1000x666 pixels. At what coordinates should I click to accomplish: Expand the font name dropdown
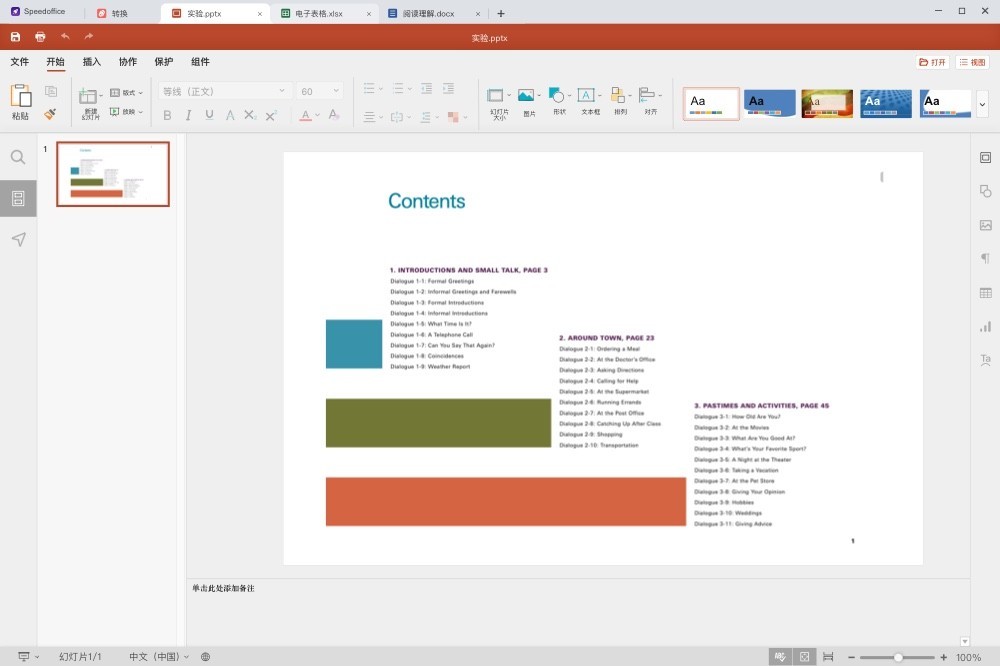point(283,91)
